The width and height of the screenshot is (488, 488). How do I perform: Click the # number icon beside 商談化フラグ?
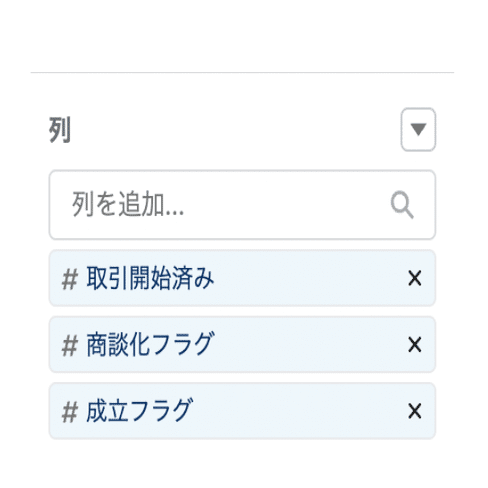point(70,345)
